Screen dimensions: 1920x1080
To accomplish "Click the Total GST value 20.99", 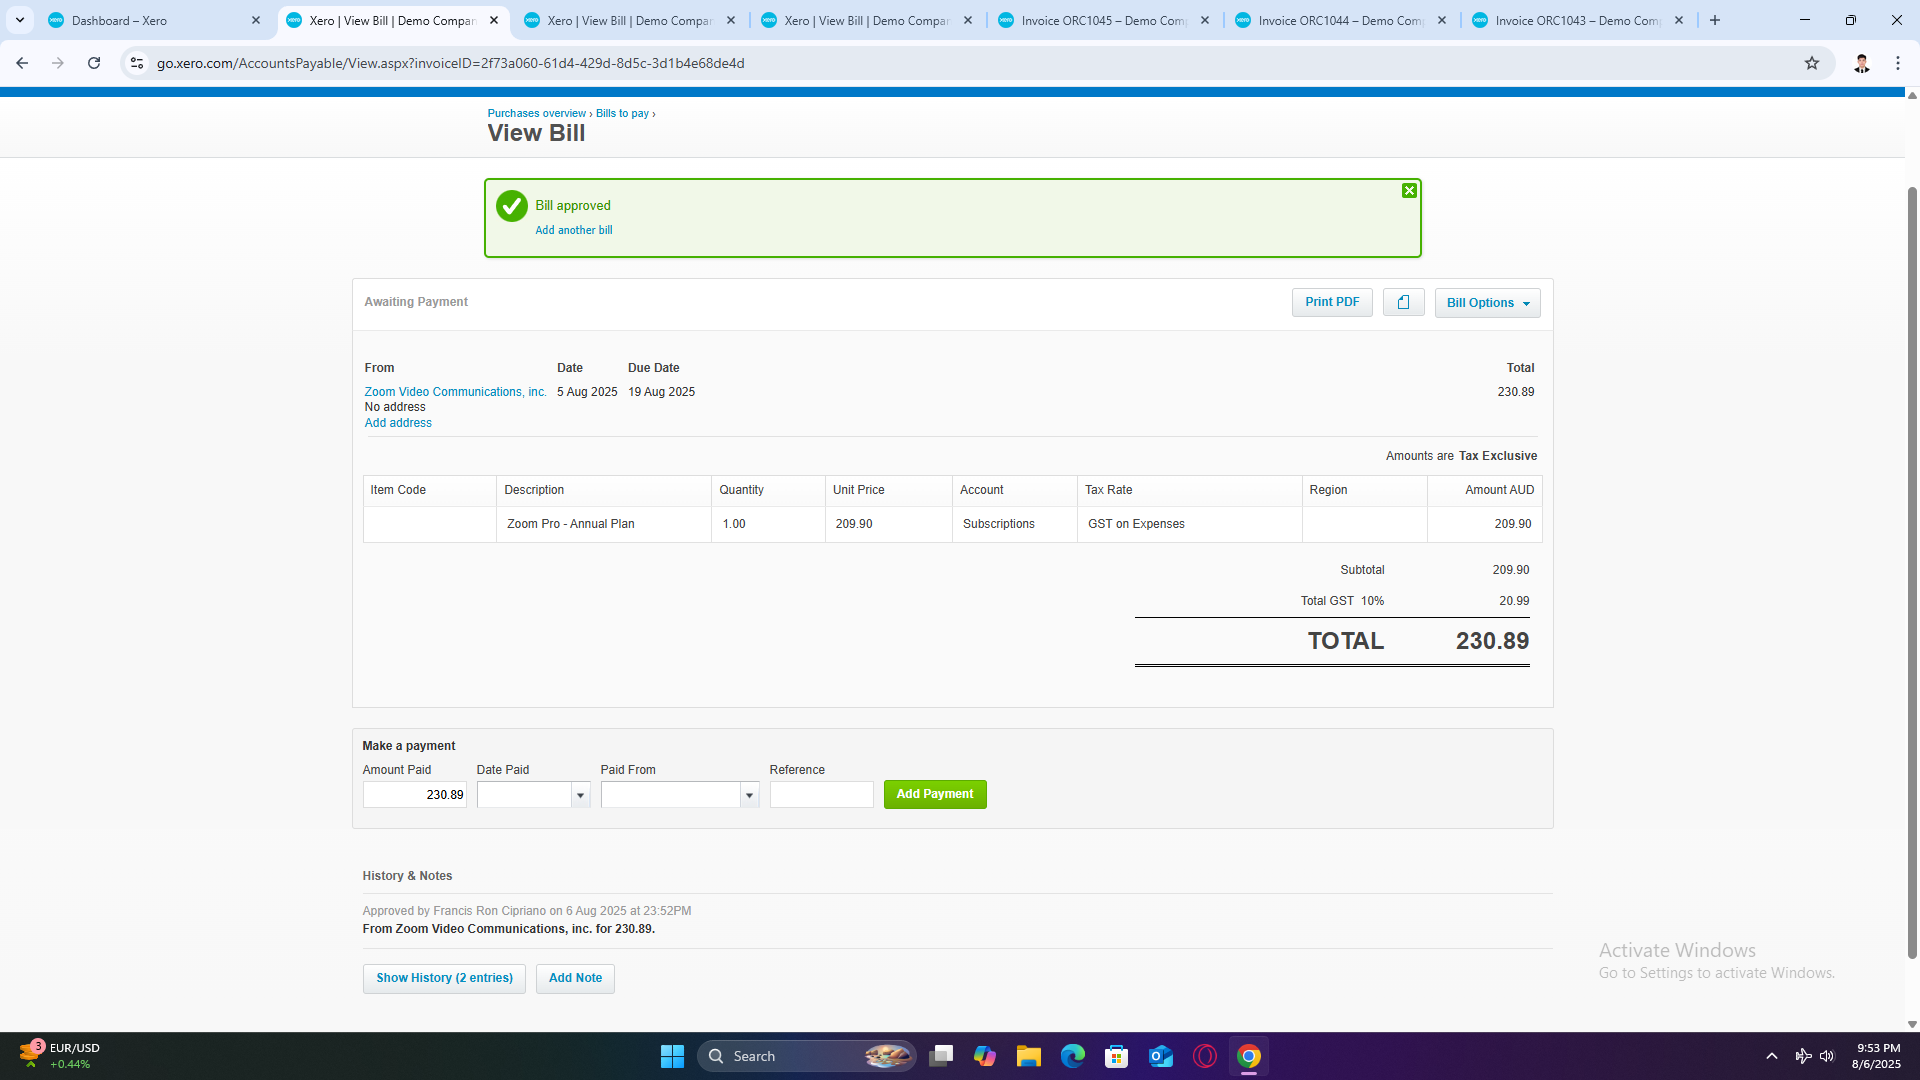I will (1514, 601).
